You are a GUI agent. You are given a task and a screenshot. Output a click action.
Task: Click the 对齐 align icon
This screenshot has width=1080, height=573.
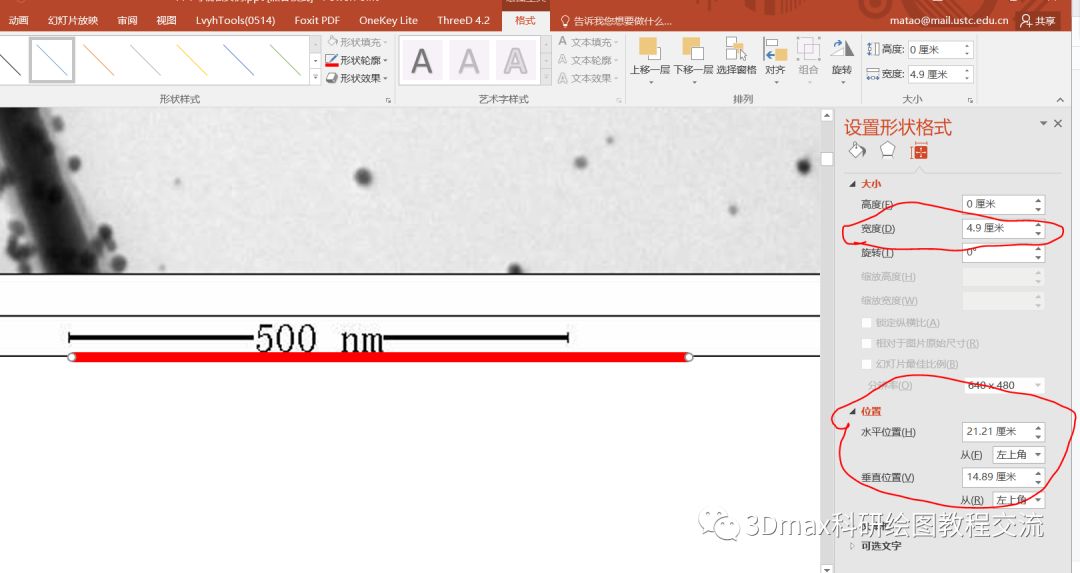tap(775, 49)
